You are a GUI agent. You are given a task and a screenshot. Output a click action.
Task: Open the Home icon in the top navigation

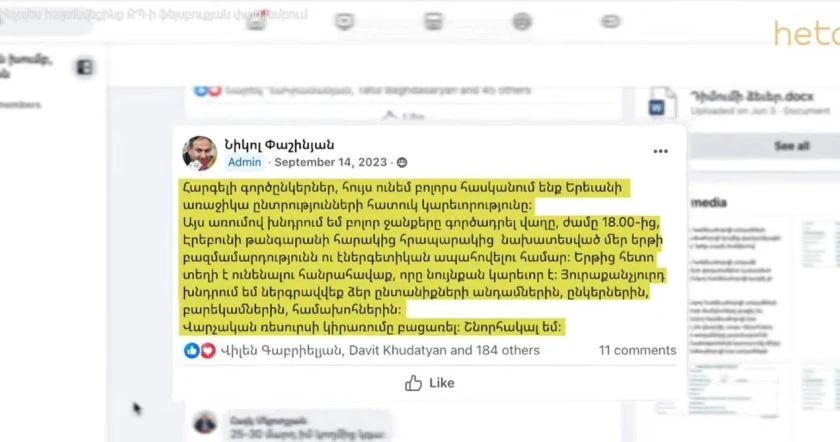[256, 21]
